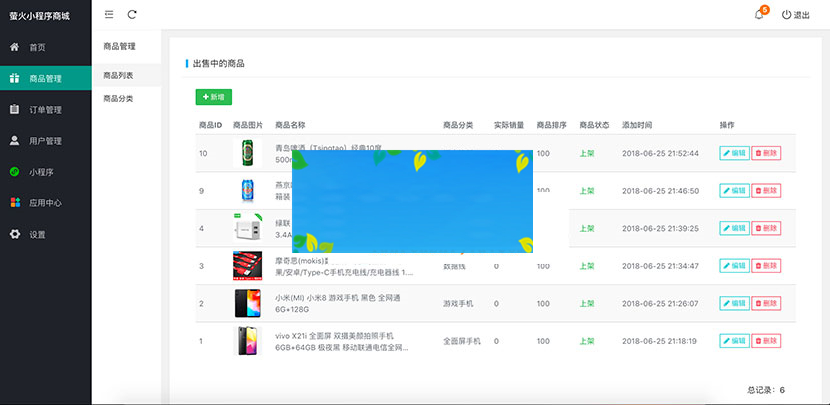Click 上架 status of product ID 4
Viewport: 830px width, 405px height.
click(x=587, y=228)
